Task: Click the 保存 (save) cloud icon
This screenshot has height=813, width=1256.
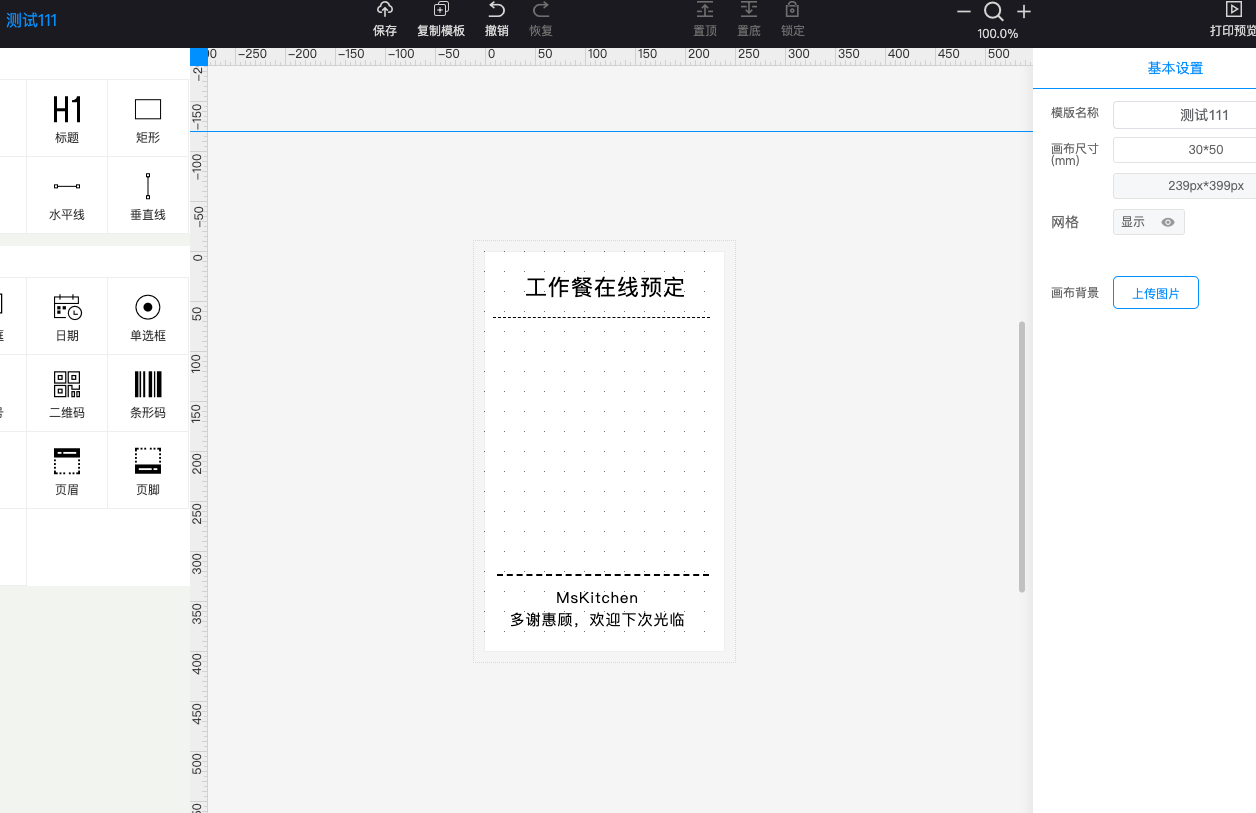Action: point(385,11)
